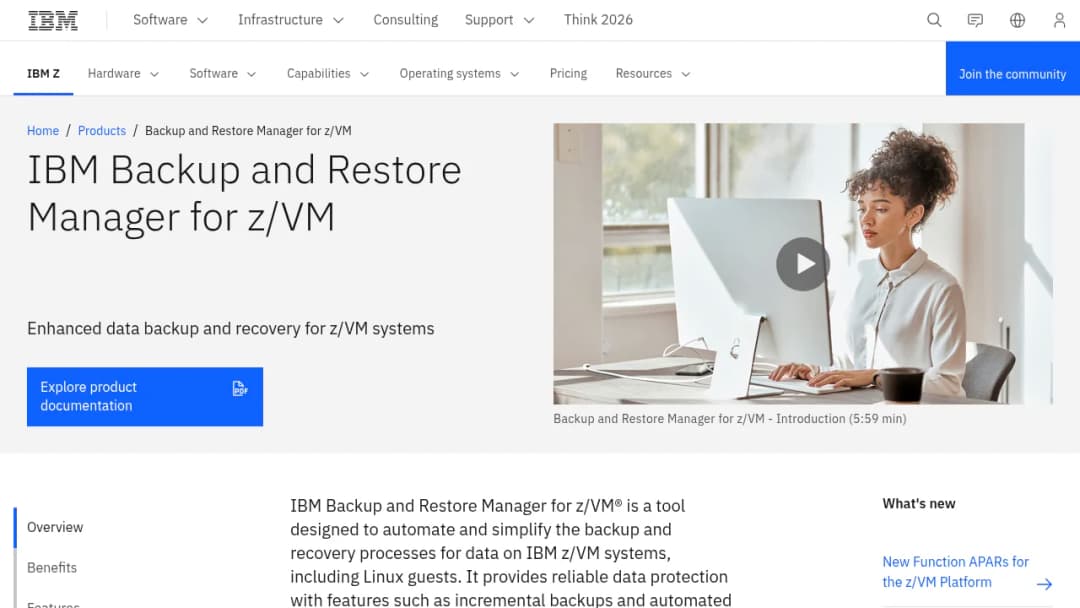
Task: Expand the Capabilities dropdown
Action: tap(328, 74)
